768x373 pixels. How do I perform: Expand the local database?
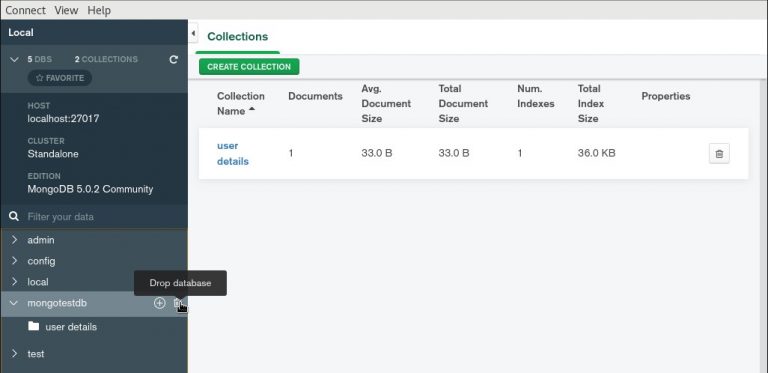pyautogui.click(x=14, y=281)
